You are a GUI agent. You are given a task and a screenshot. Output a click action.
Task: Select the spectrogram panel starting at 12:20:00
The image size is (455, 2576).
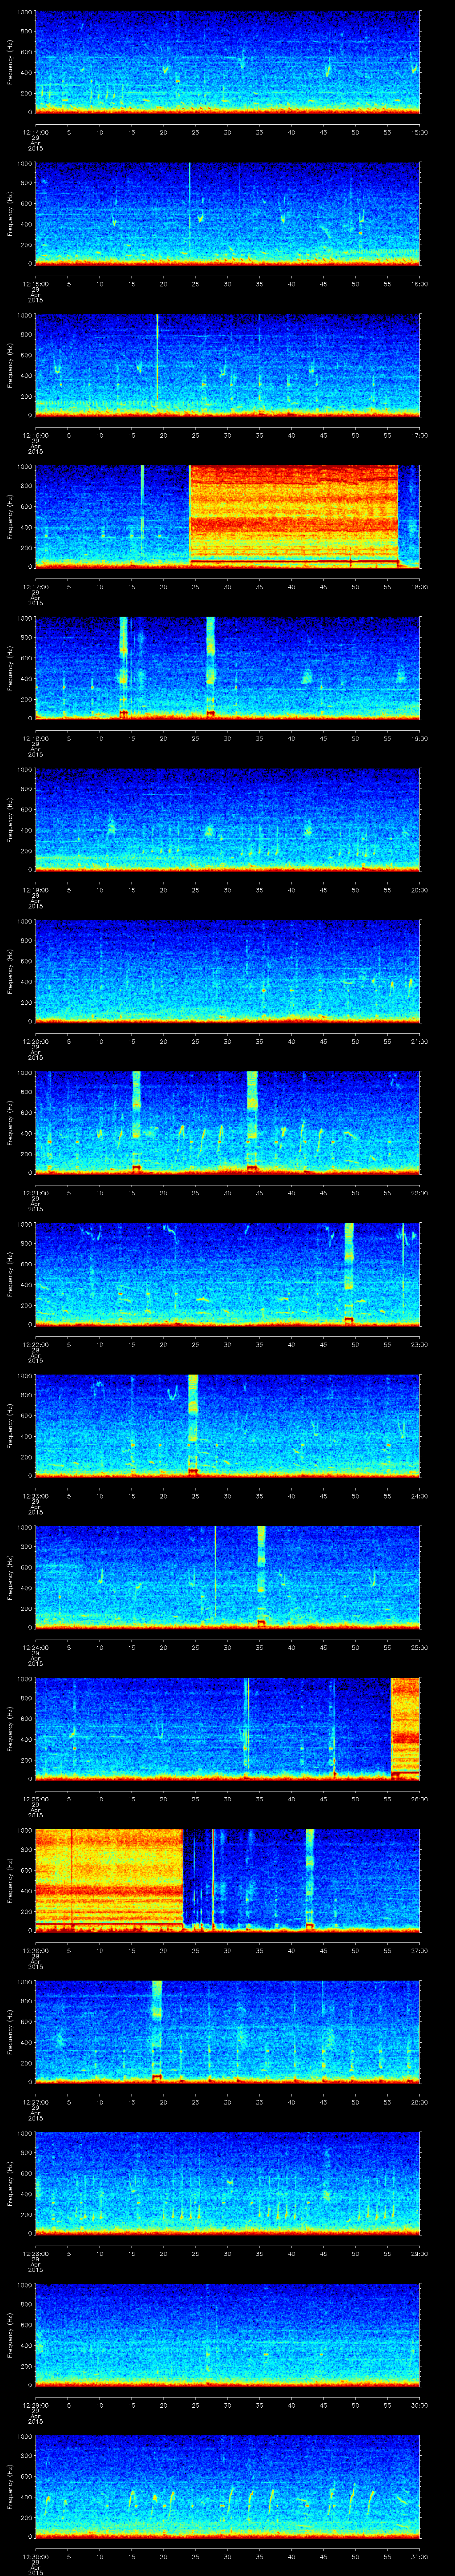coord(227,971)
